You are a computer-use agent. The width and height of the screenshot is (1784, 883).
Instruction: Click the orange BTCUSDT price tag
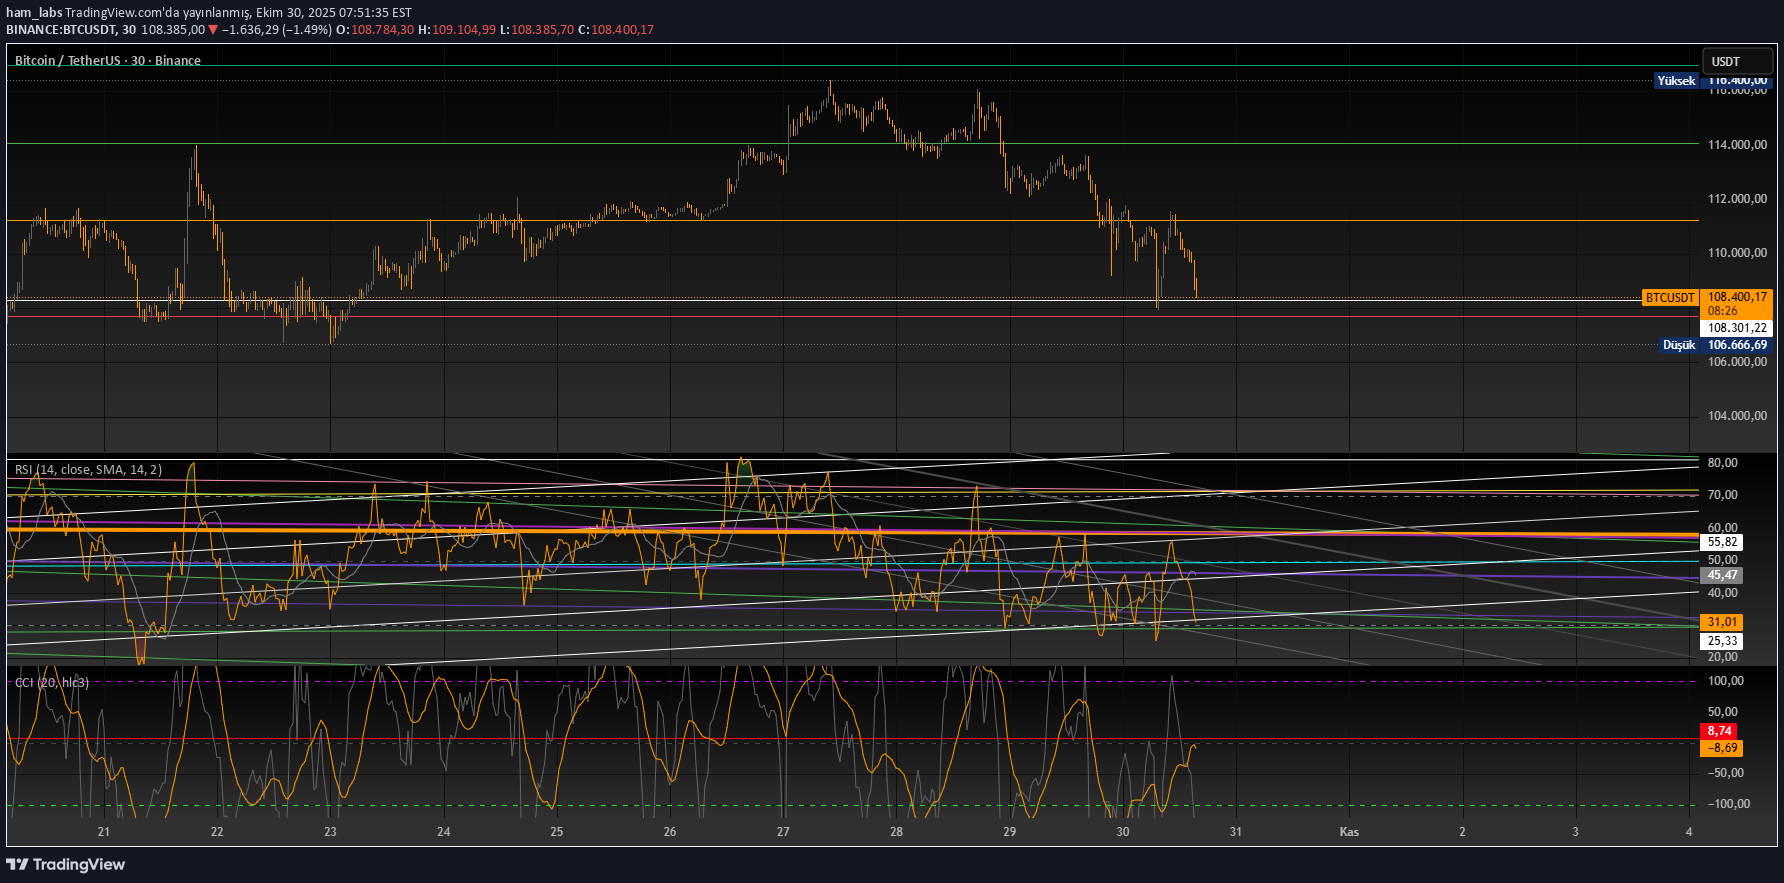[1670, 298]
